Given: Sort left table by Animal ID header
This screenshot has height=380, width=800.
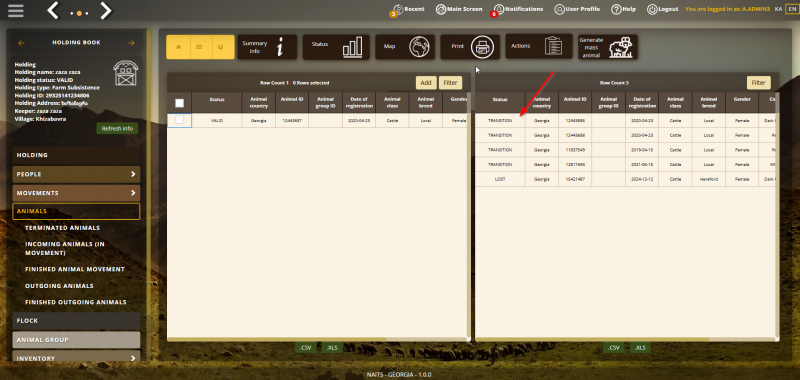Looking at the screenshot, I should [292, 103].
